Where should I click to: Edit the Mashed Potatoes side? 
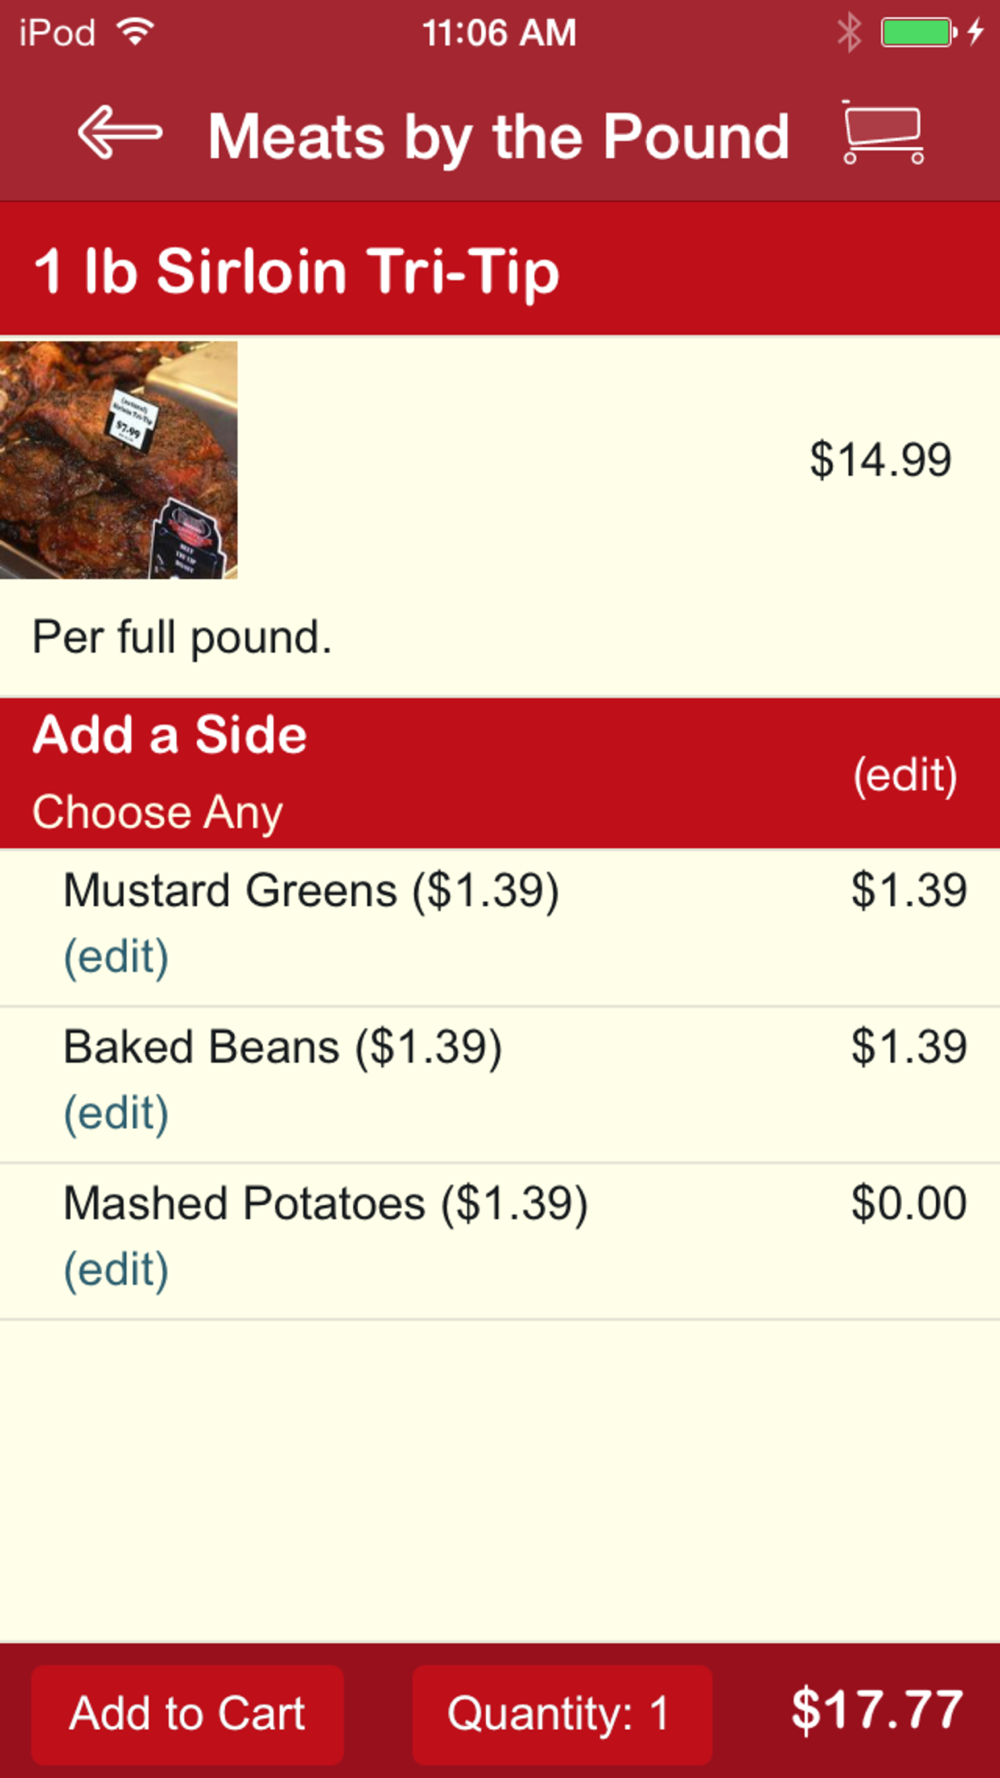click(116, 1271)
